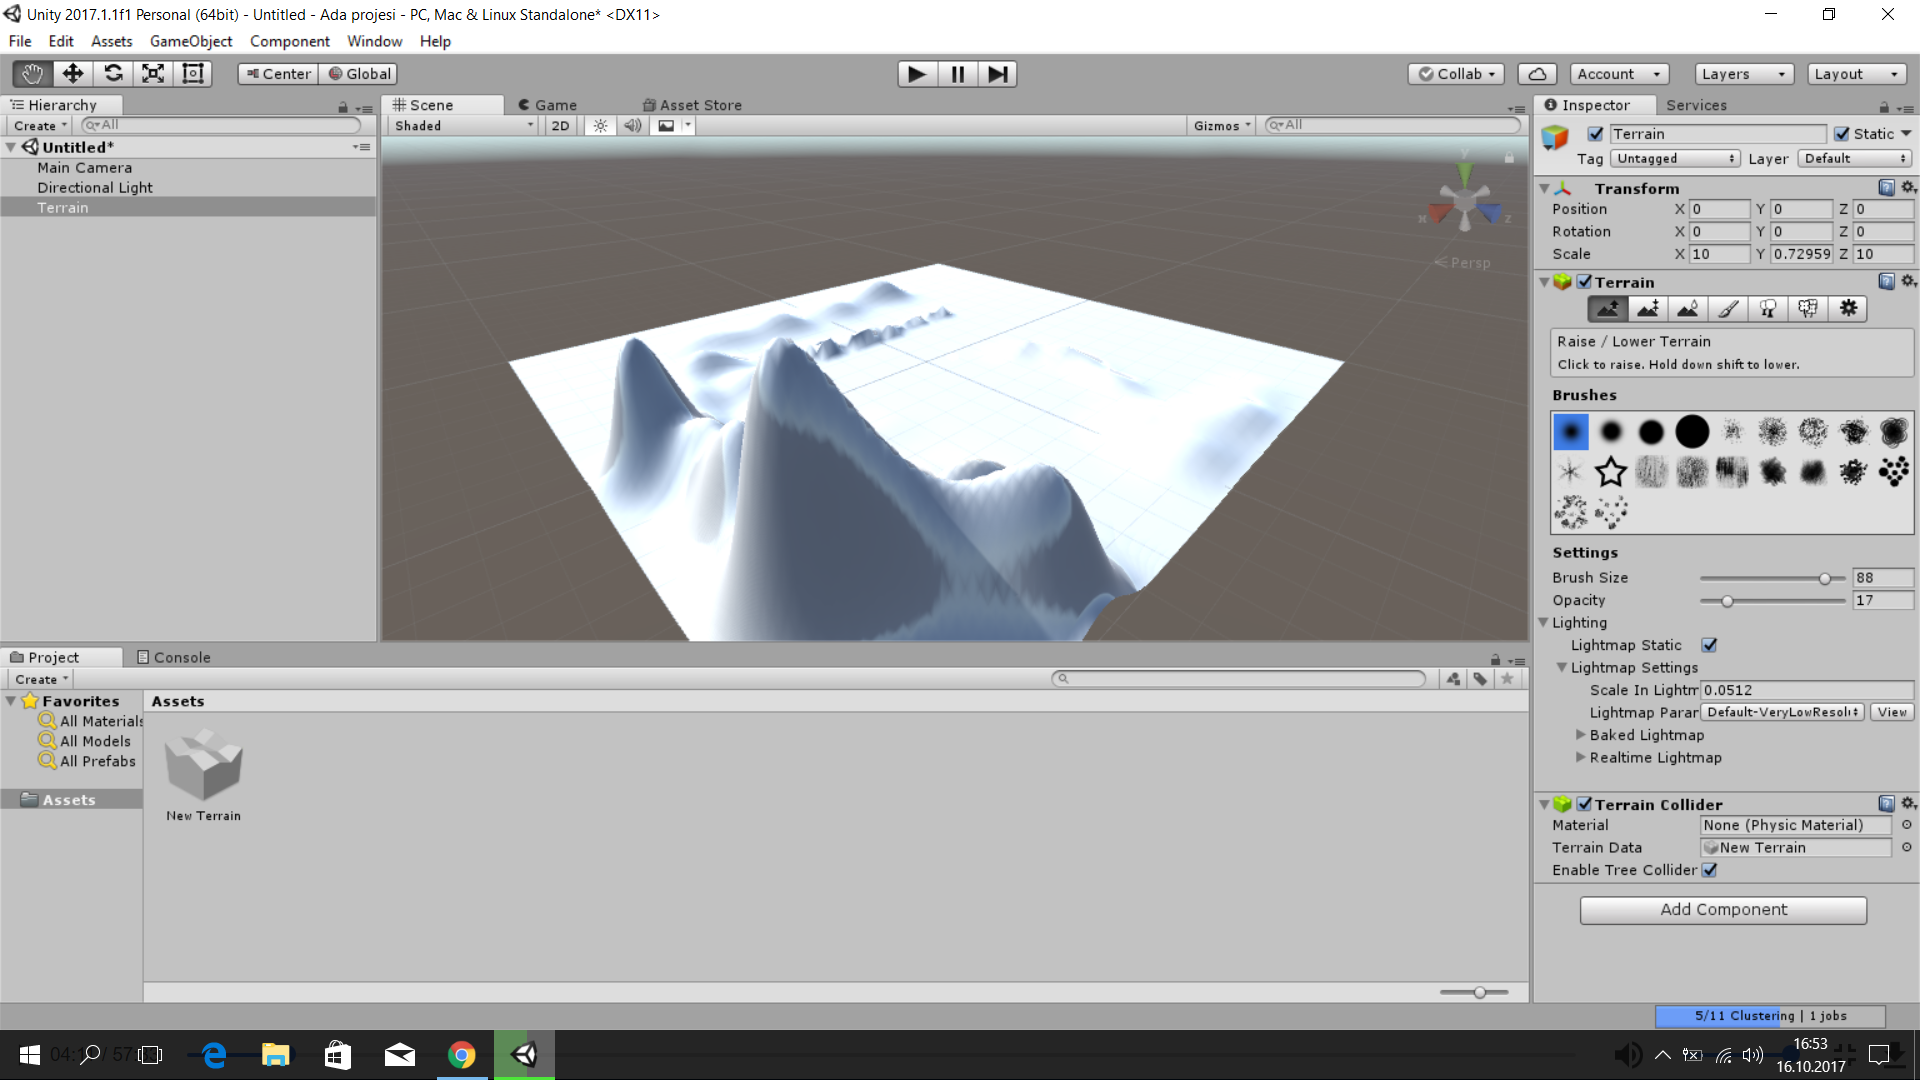This screenshot has height=1080, width=1920.
Task: Open the Layers dropdown
Action: click(1743, 74)
